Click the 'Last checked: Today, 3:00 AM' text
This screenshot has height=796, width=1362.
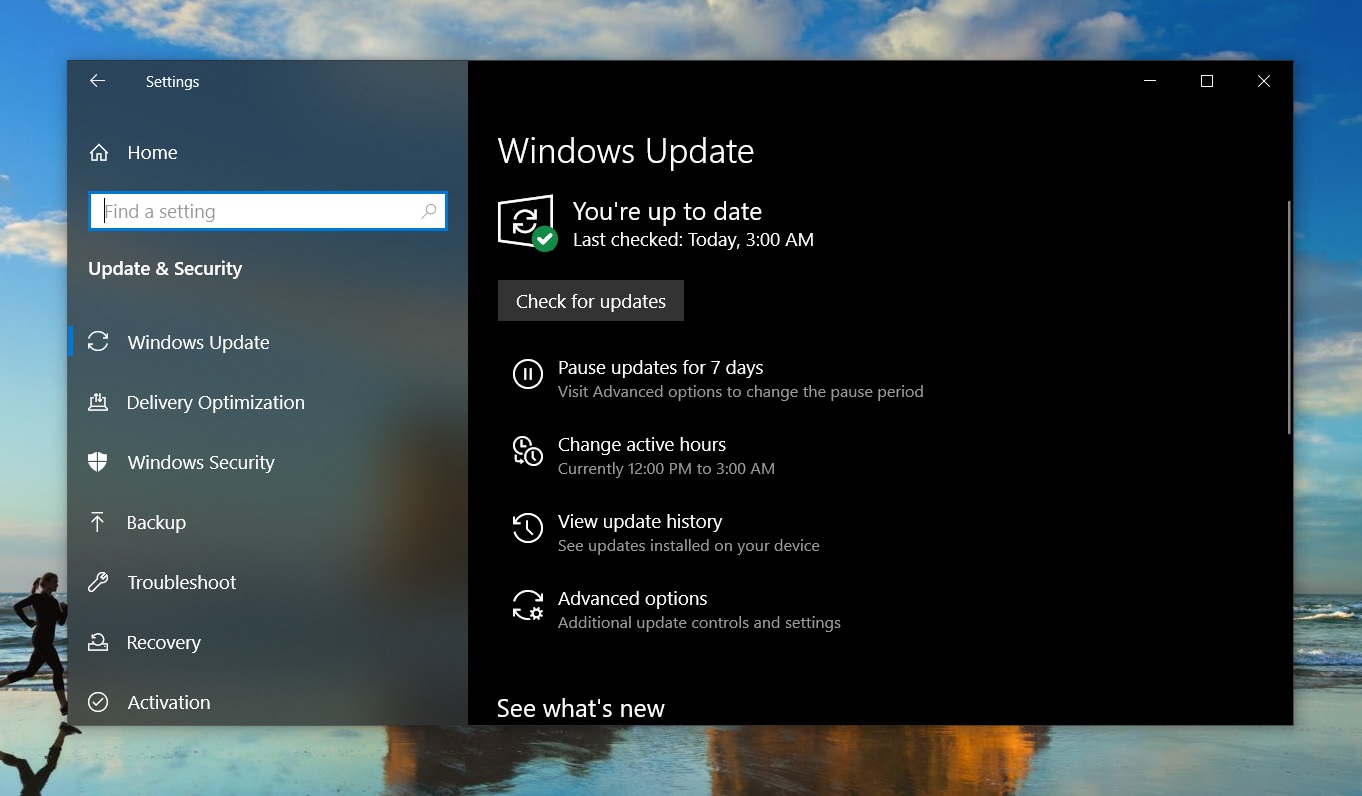[x=693, y=240]
